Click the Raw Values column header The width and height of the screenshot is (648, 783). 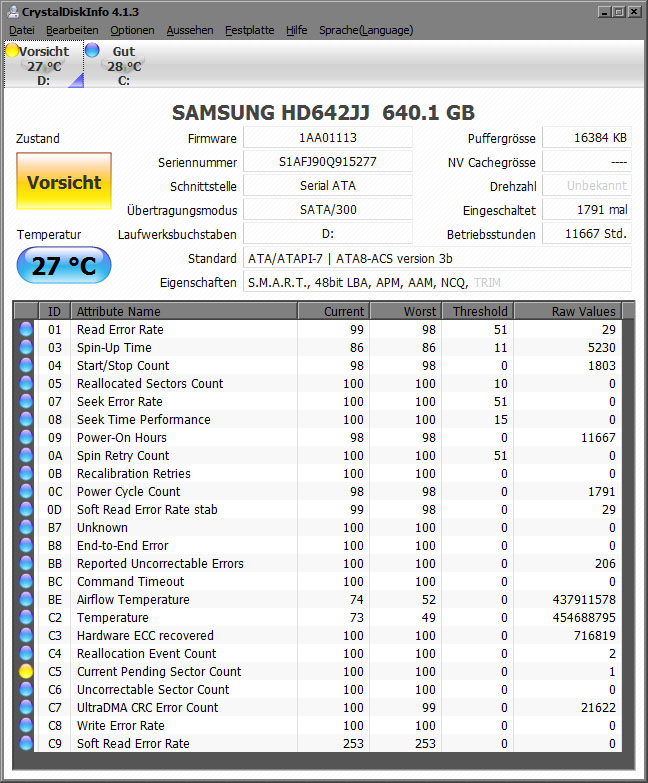(x=568, y=311)
